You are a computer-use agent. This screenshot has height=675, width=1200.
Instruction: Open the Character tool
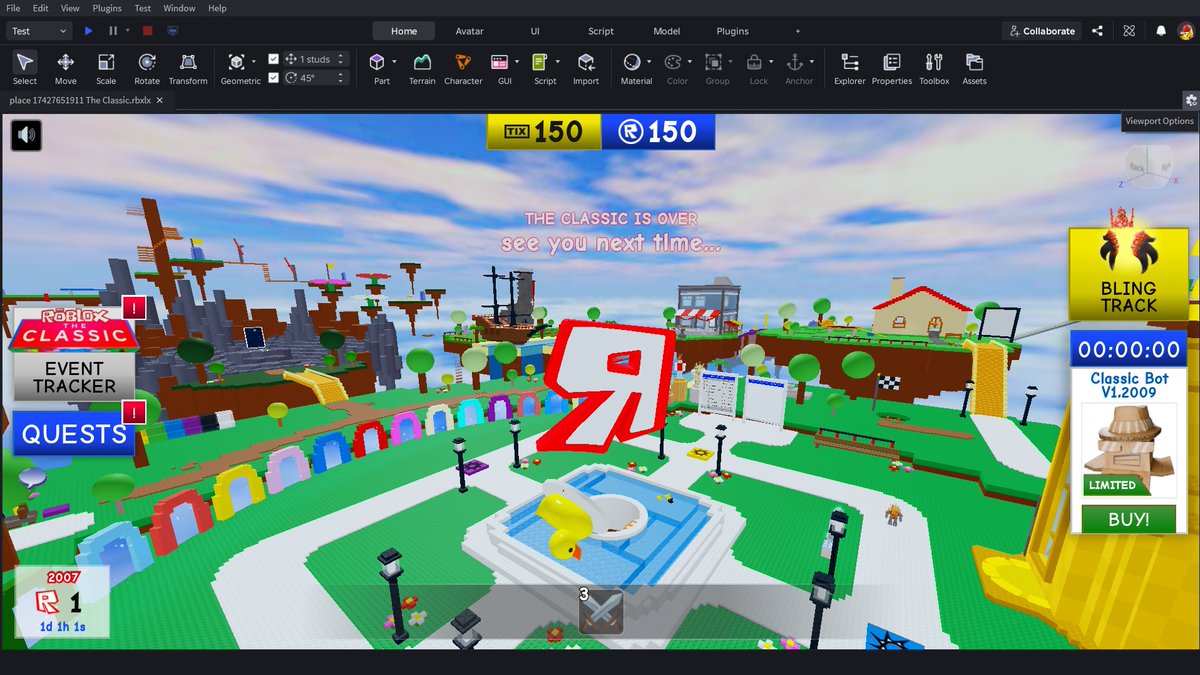pos(463,68)
